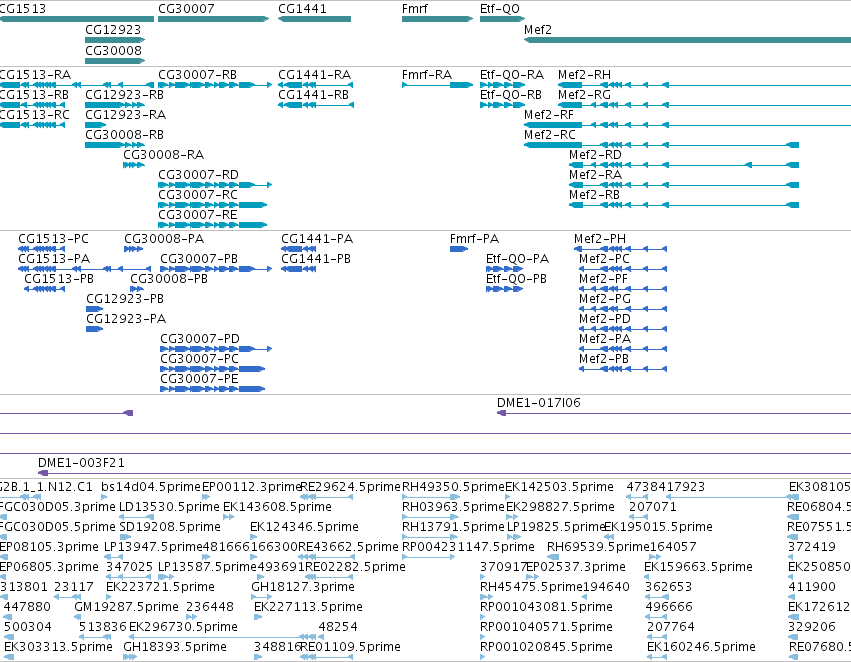
Task: Choose transcript label "CG12923-RB"
Action: [124, 95]
